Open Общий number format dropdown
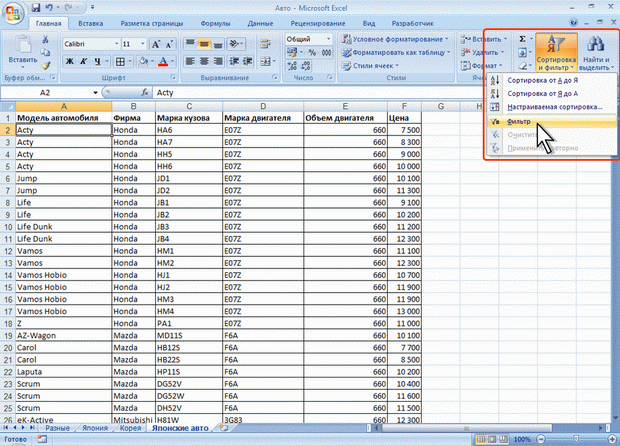Viewport: 620px width, 446px height. [x=328, y=39]
